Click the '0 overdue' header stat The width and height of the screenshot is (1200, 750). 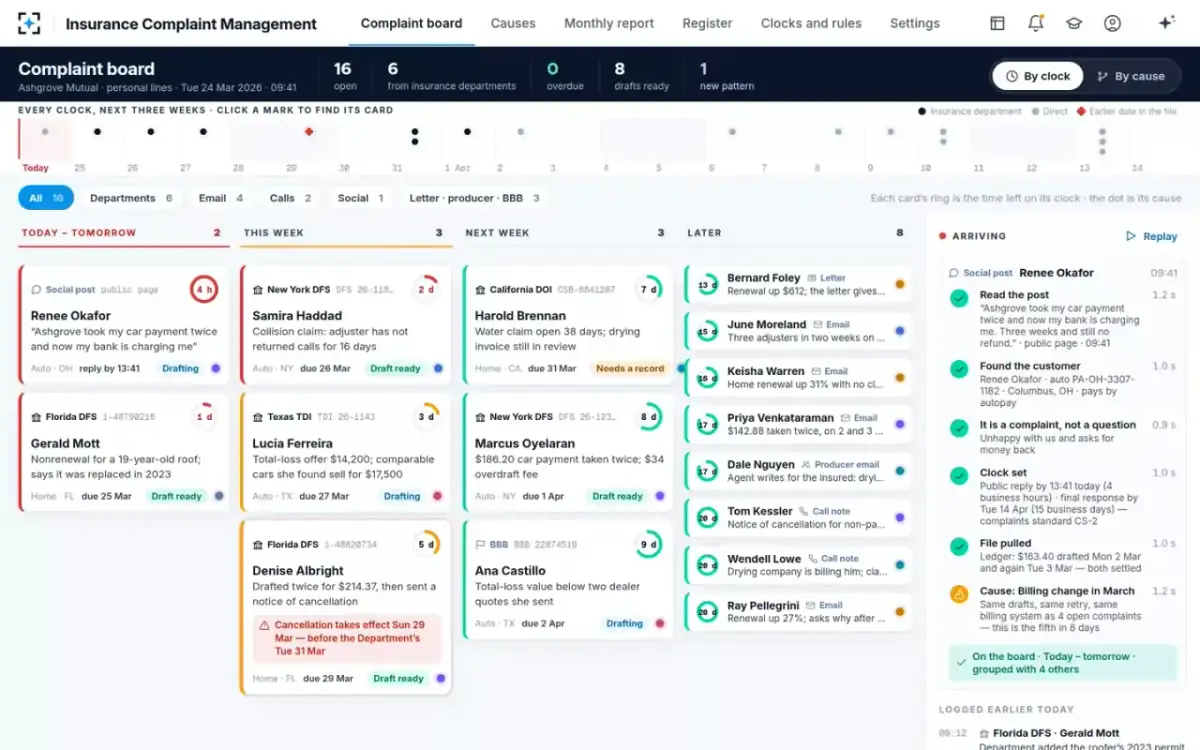564,76
